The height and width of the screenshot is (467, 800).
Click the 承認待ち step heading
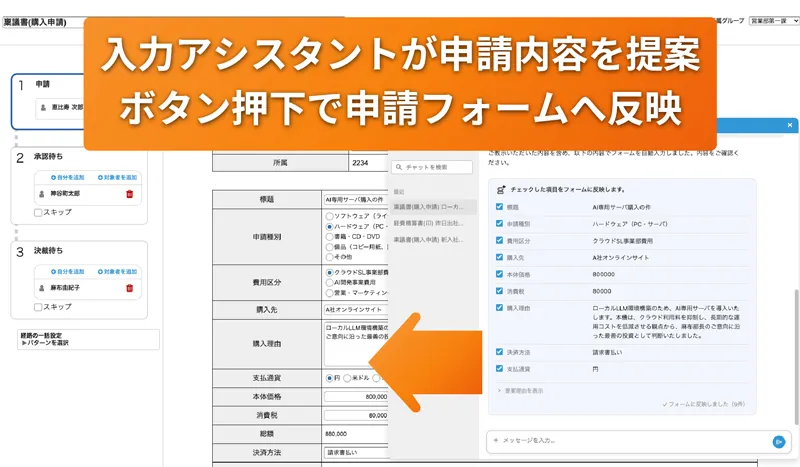(48, 156)
